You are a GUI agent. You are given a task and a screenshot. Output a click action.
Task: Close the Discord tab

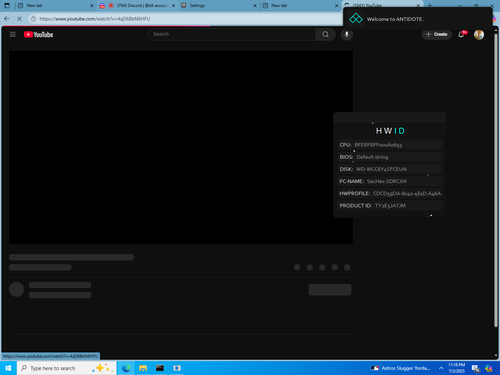173,6
